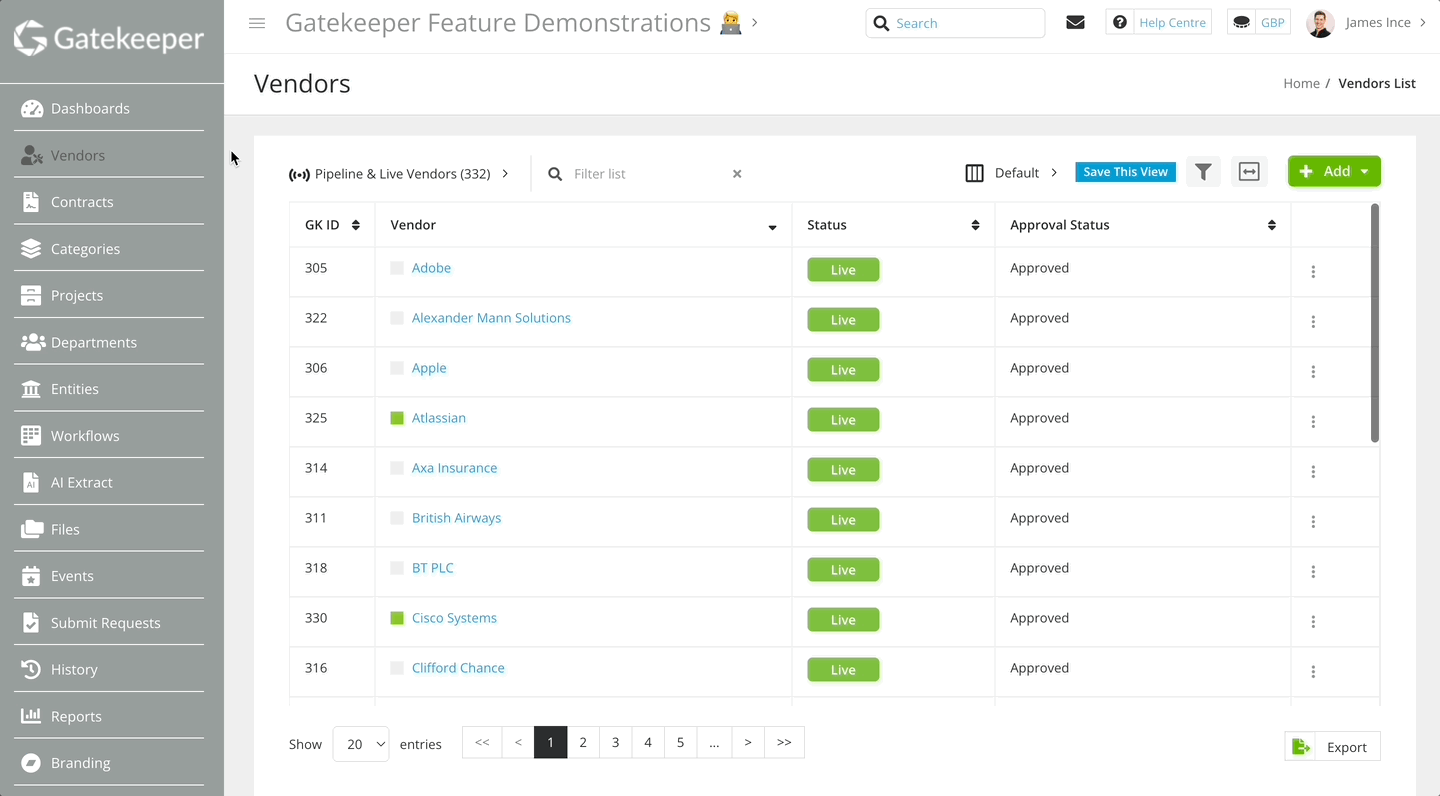Check the checkbox next to Apple

click(x=397, y=369)
